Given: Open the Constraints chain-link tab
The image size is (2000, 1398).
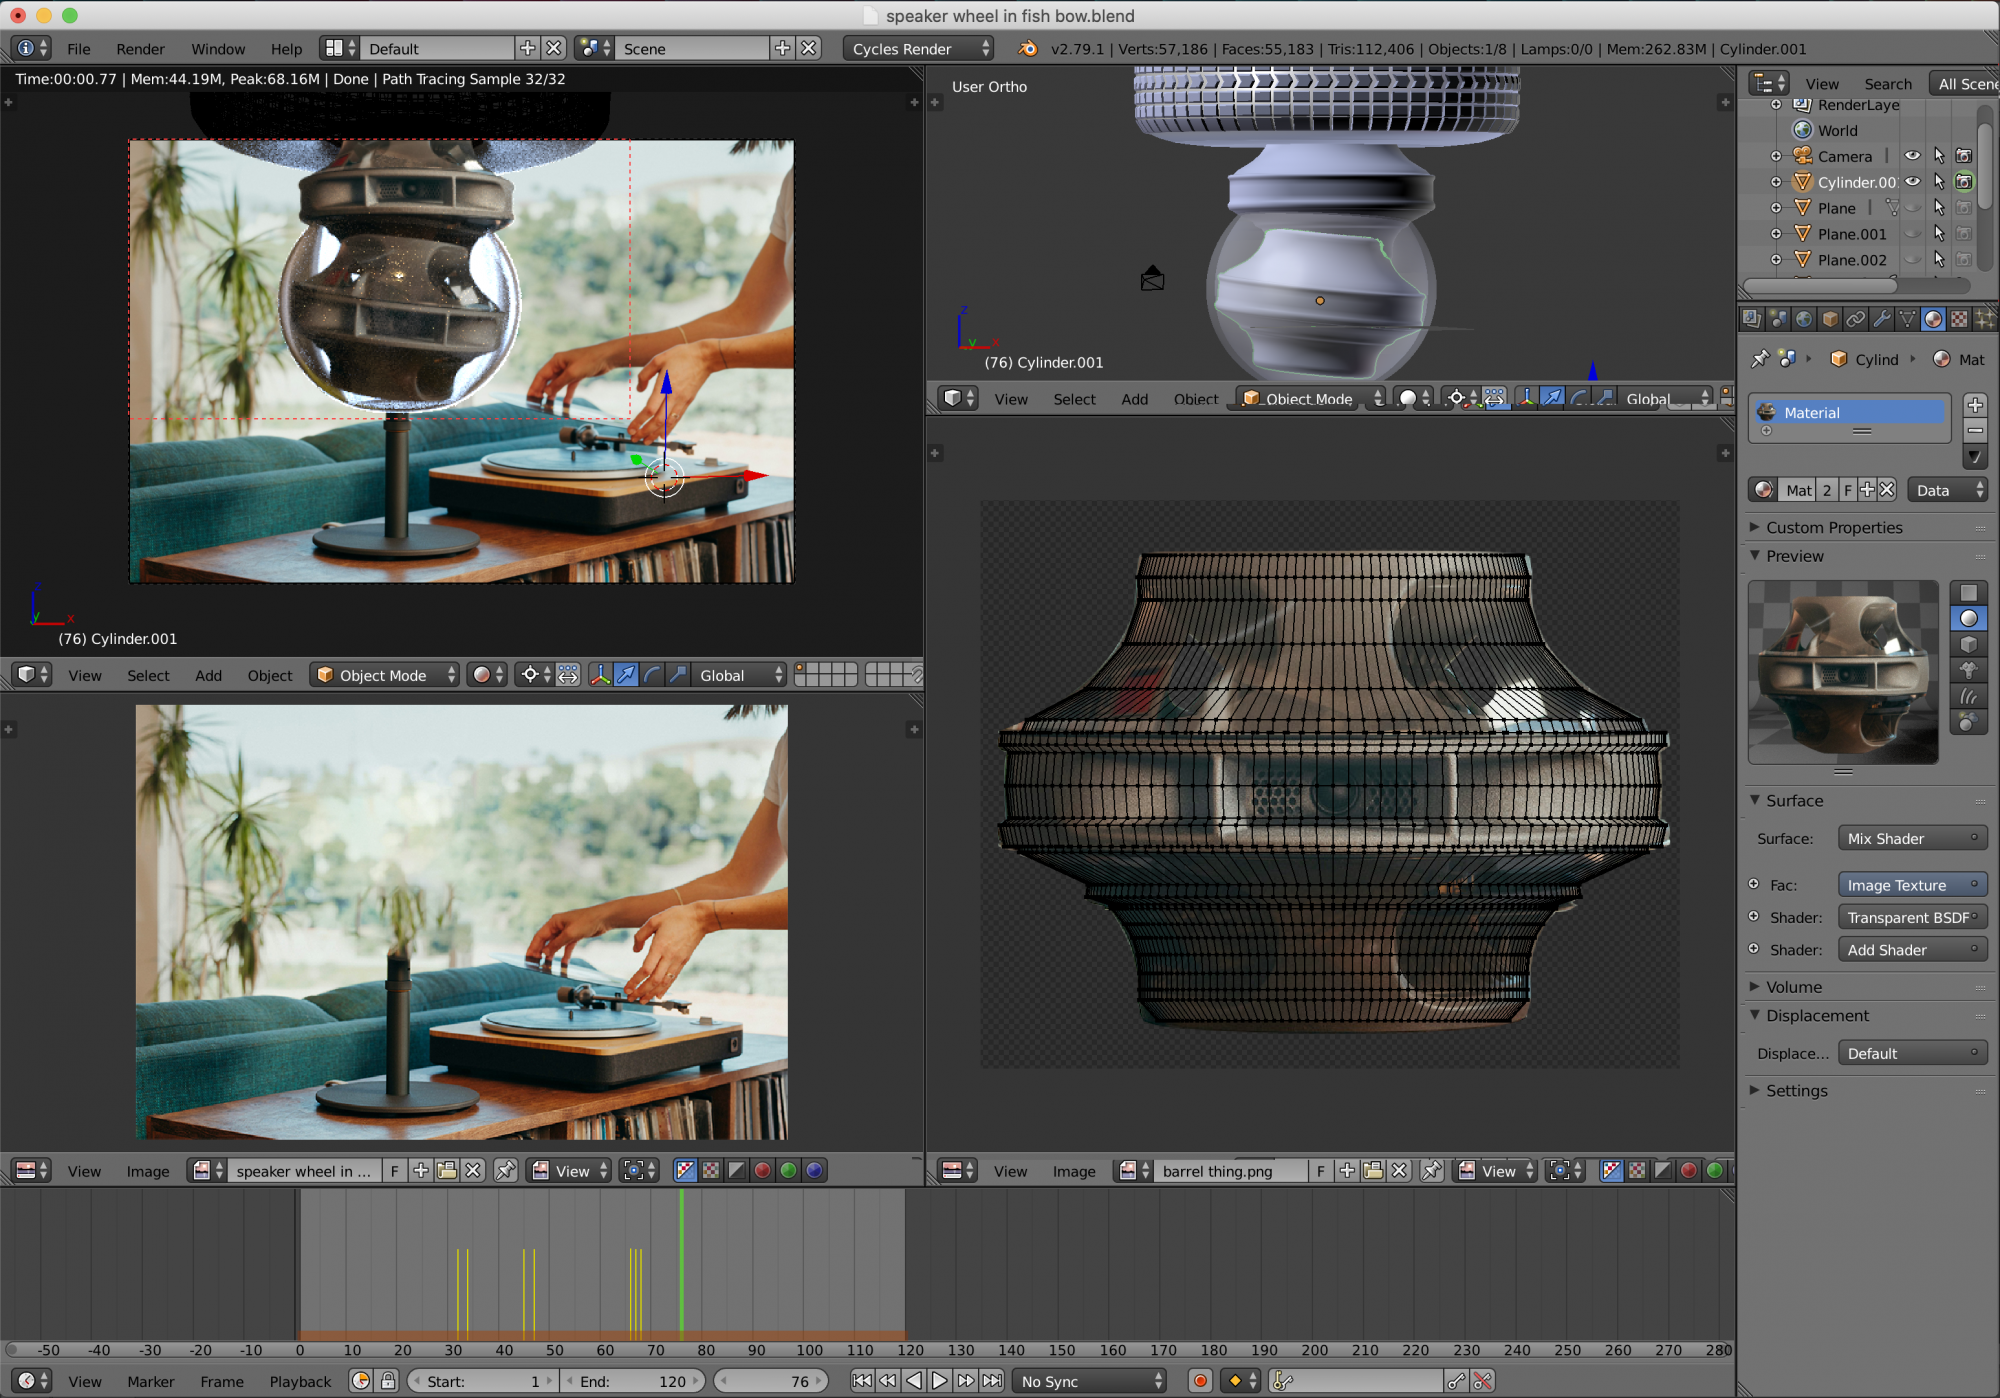Looking at the screenshot, I should [1856, 319].
